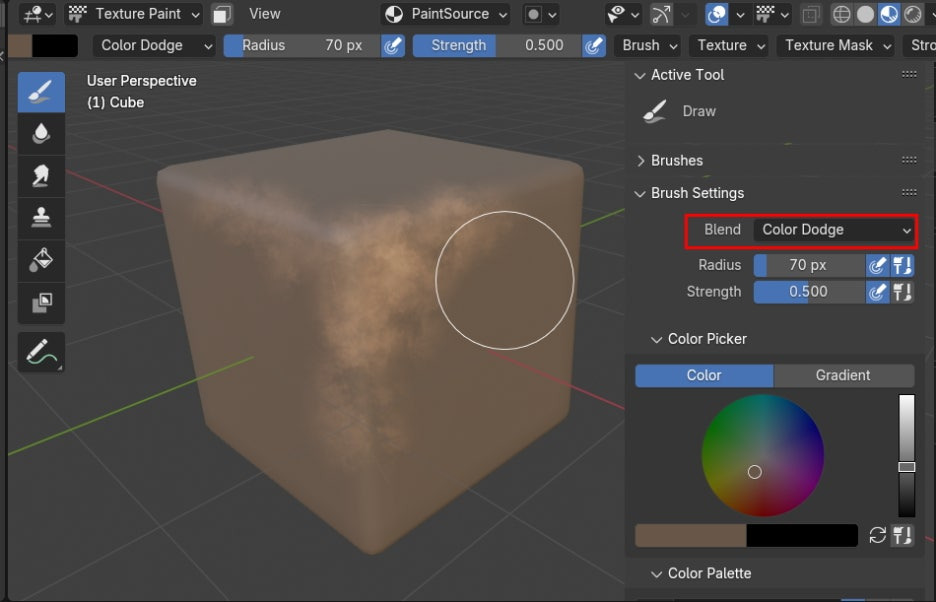Collapse the Color Palette section
Screen dimensions: 936x602
[657, 574]
